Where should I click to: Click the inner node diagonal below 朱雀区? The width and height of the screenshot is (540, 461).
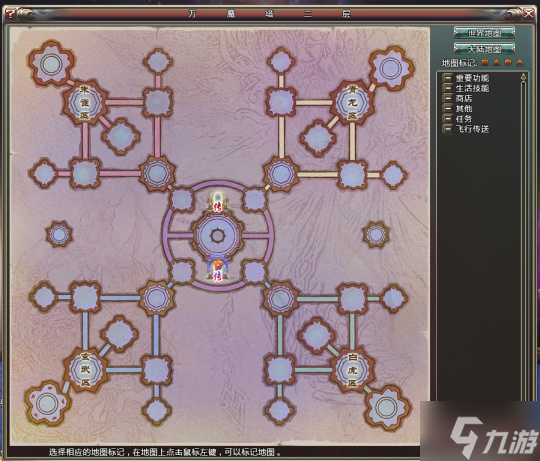[x=121, y=136]
